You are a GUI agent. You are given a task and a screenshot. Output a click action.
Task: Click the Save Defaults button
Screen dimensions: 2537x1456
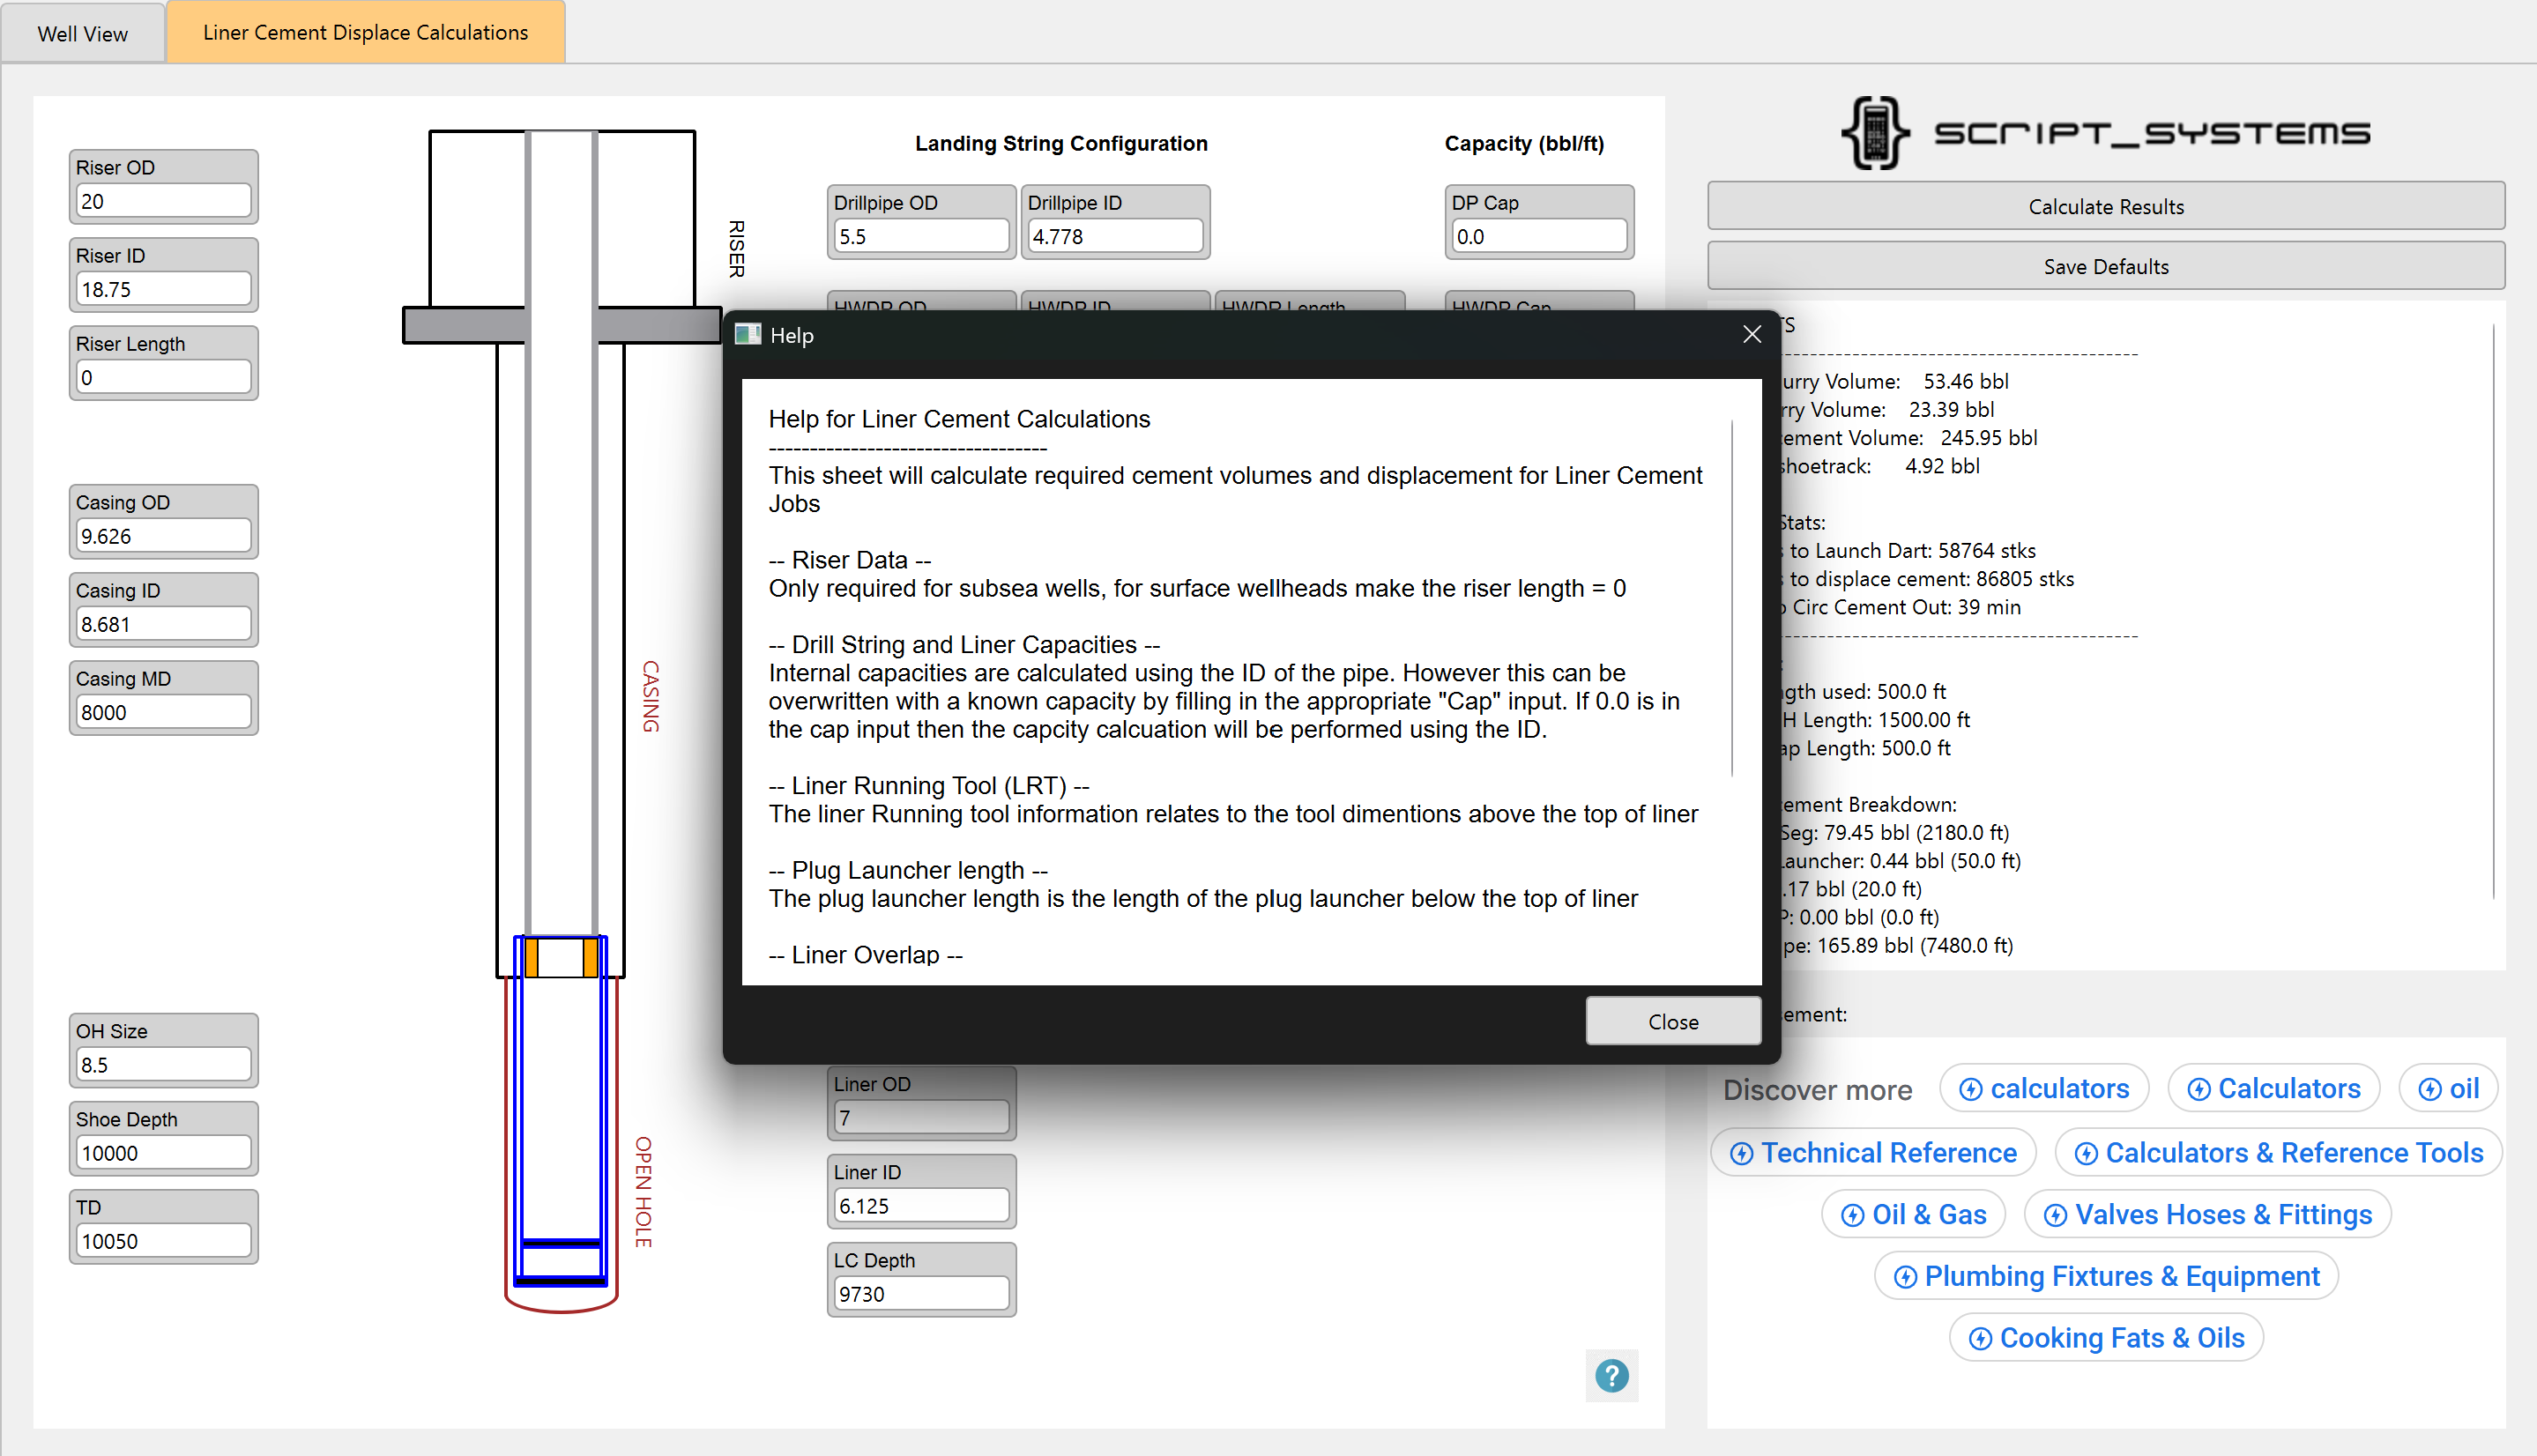[x=2105, y=266]
